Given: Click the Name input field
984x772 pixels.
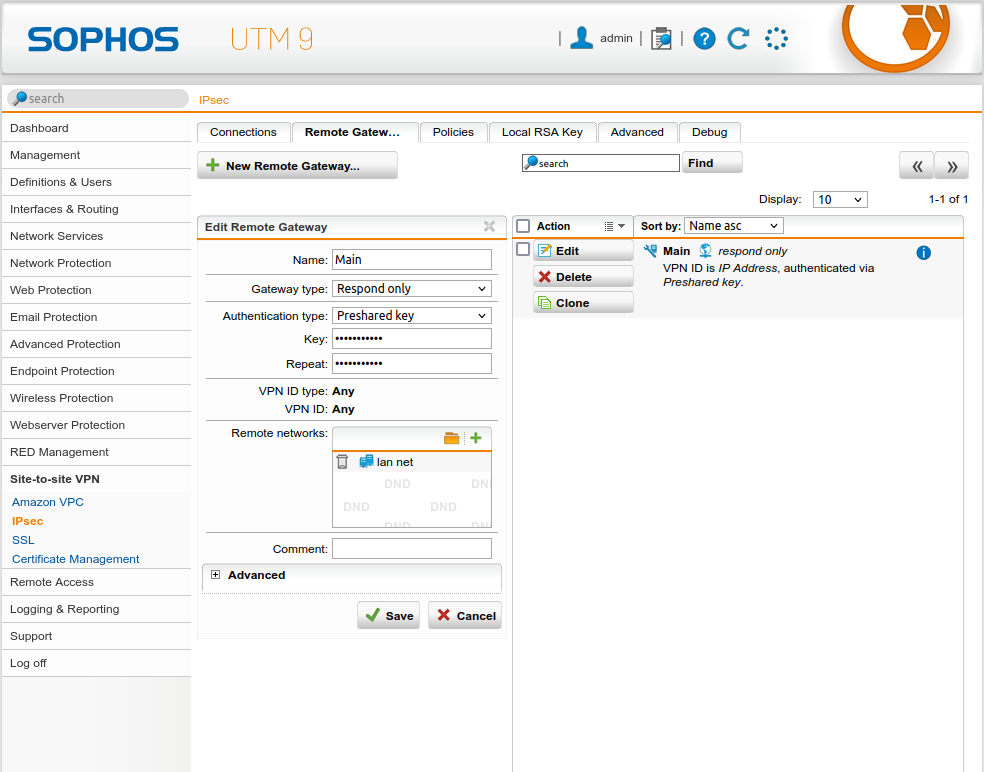Looking at the screenshot, I should (412, 260).
